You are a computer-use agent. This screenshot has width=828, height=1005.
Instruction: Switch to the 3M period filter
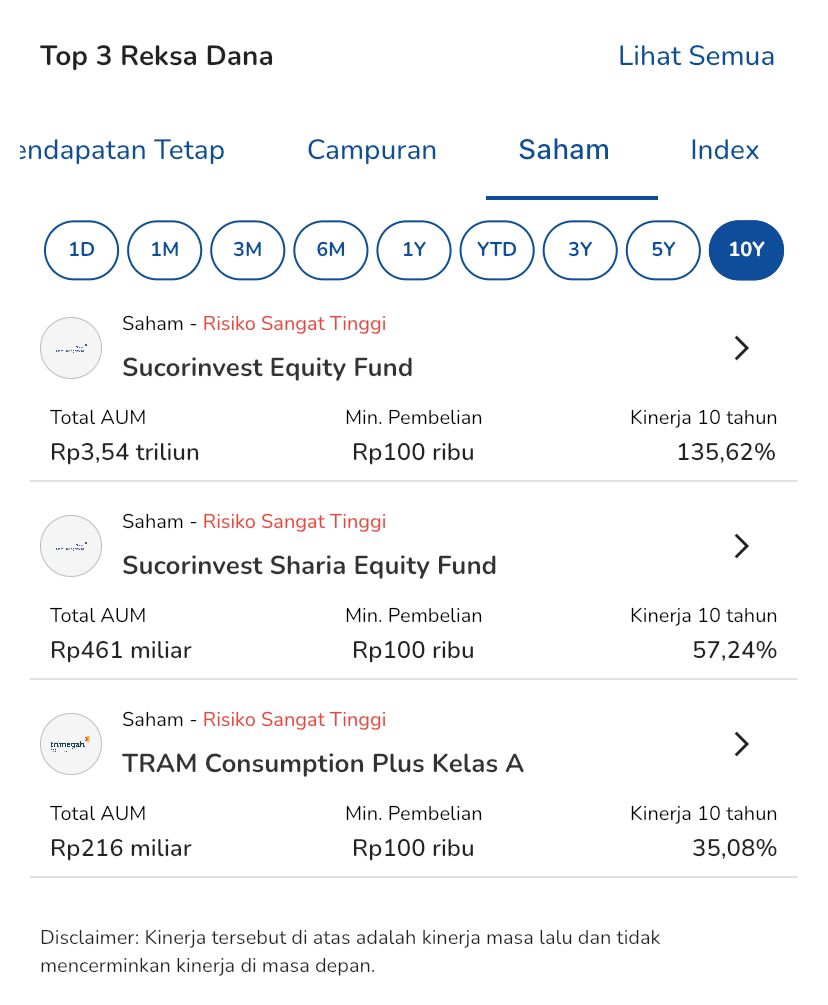(x=247, y=249)
